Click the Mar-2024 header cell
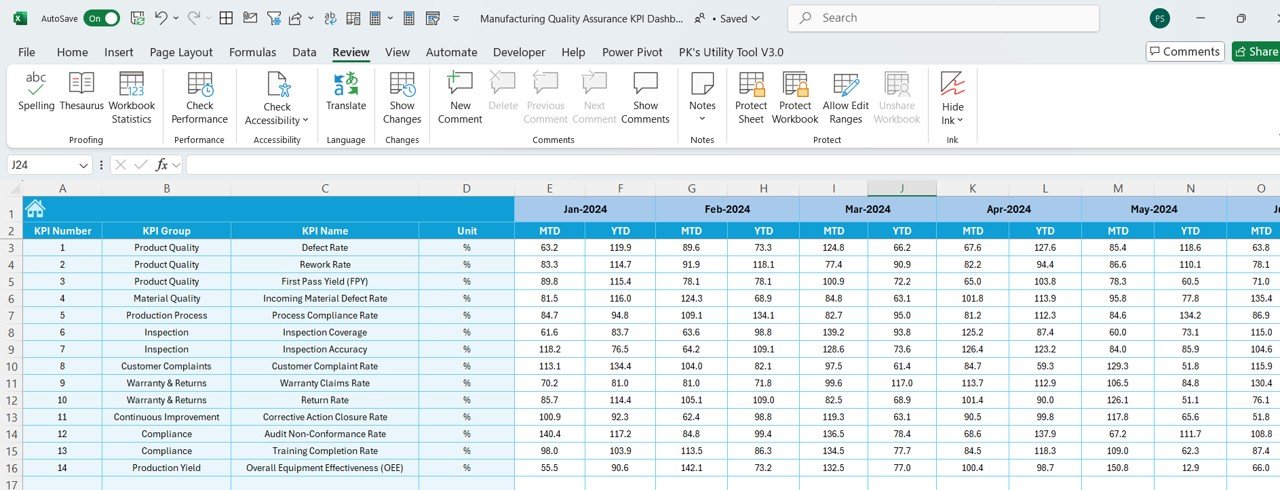This screenshot has width=1280, height=490. tap(867, 209)
